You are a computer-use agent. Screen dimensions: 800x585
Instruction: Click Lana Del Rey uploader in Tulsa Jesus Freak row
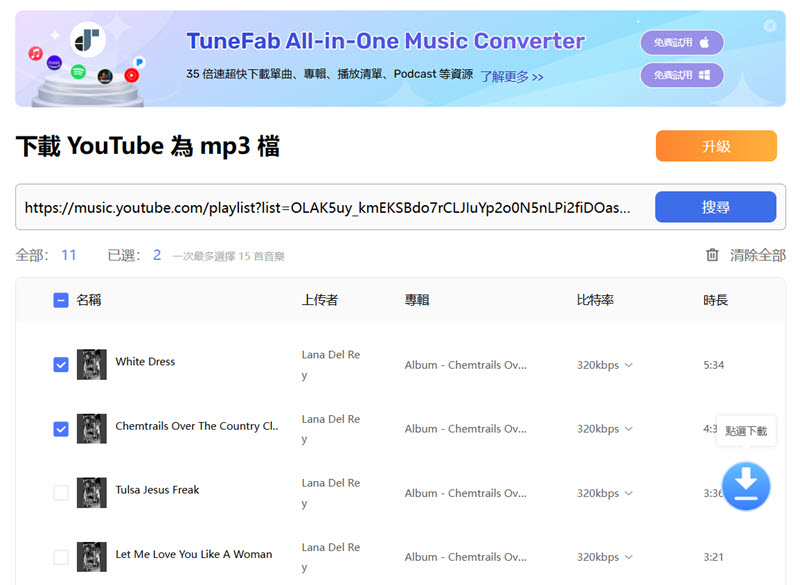[x=331, y=493]
